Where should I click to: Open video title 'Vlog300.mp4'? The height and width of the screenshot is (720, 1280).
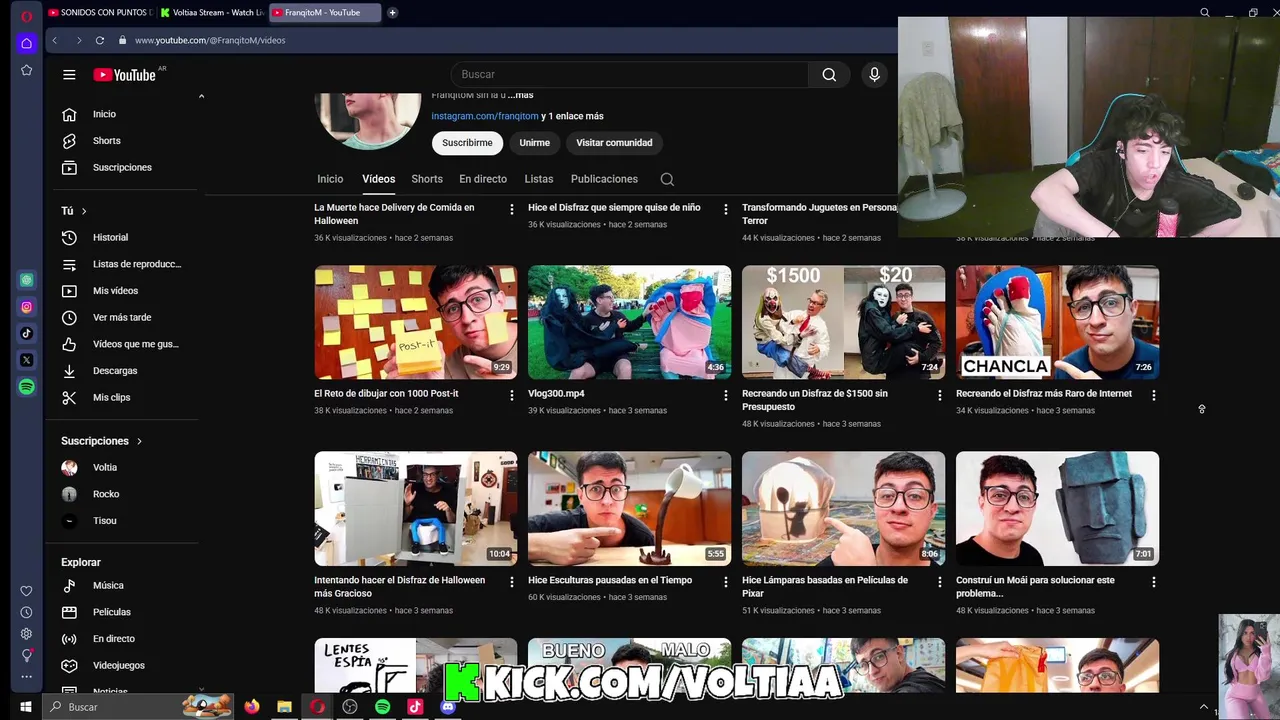[x=556, y=393]
